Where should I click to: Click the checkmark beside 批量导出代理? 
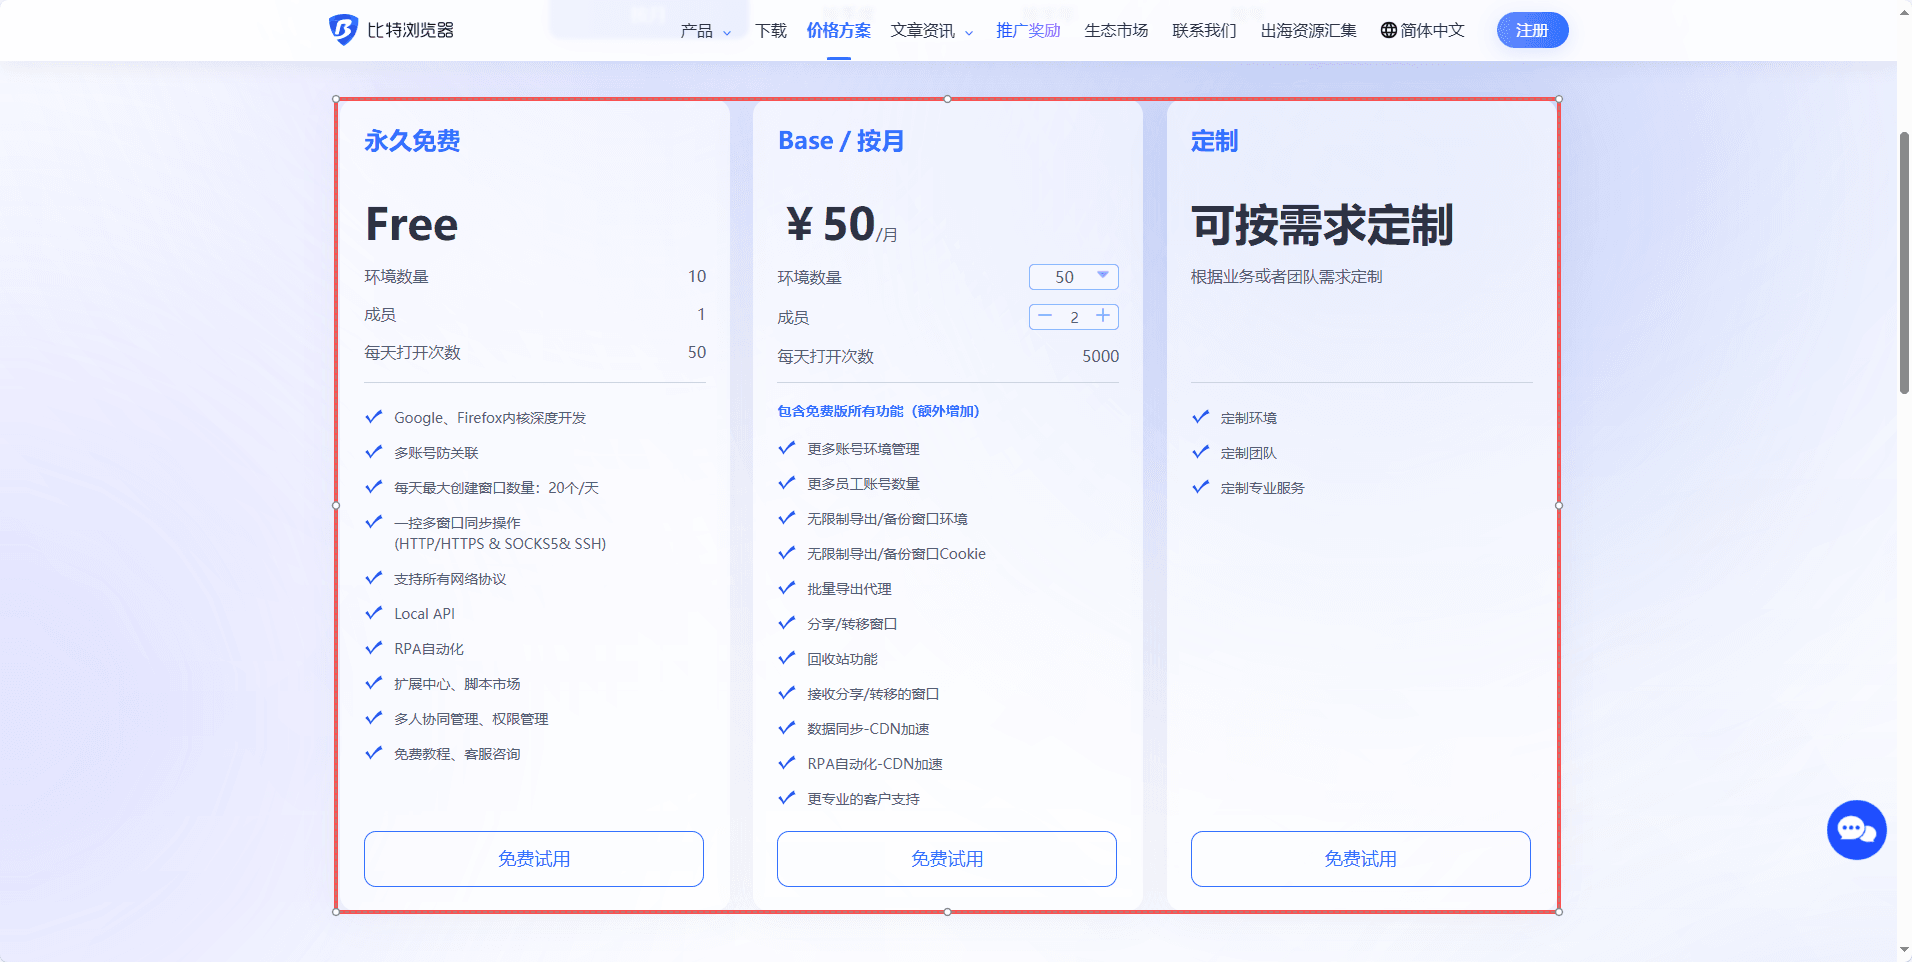[x=787, y=588]
